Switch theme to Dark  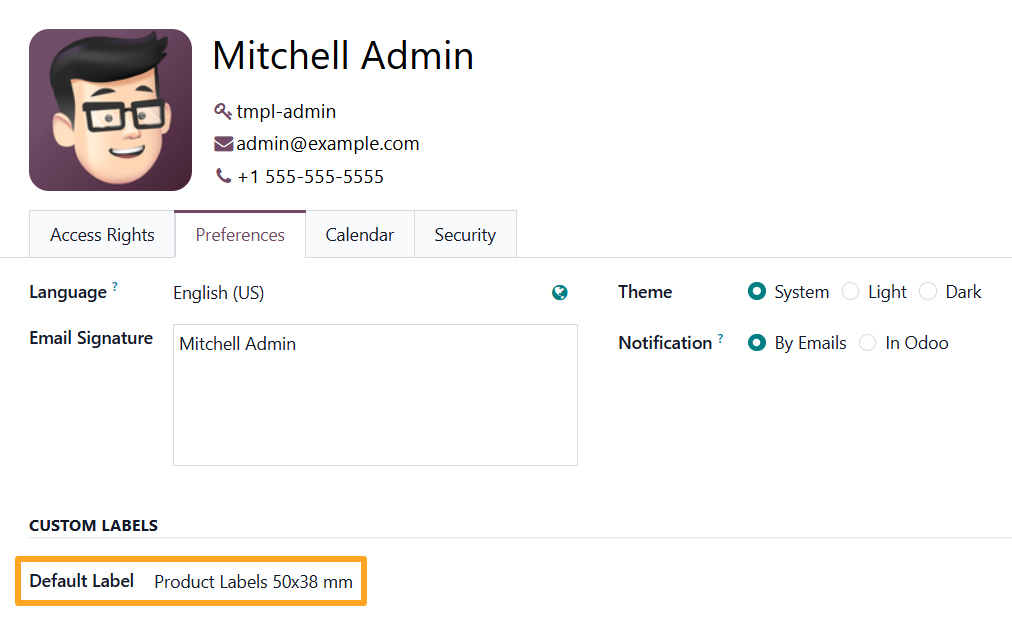coord(928,292)
